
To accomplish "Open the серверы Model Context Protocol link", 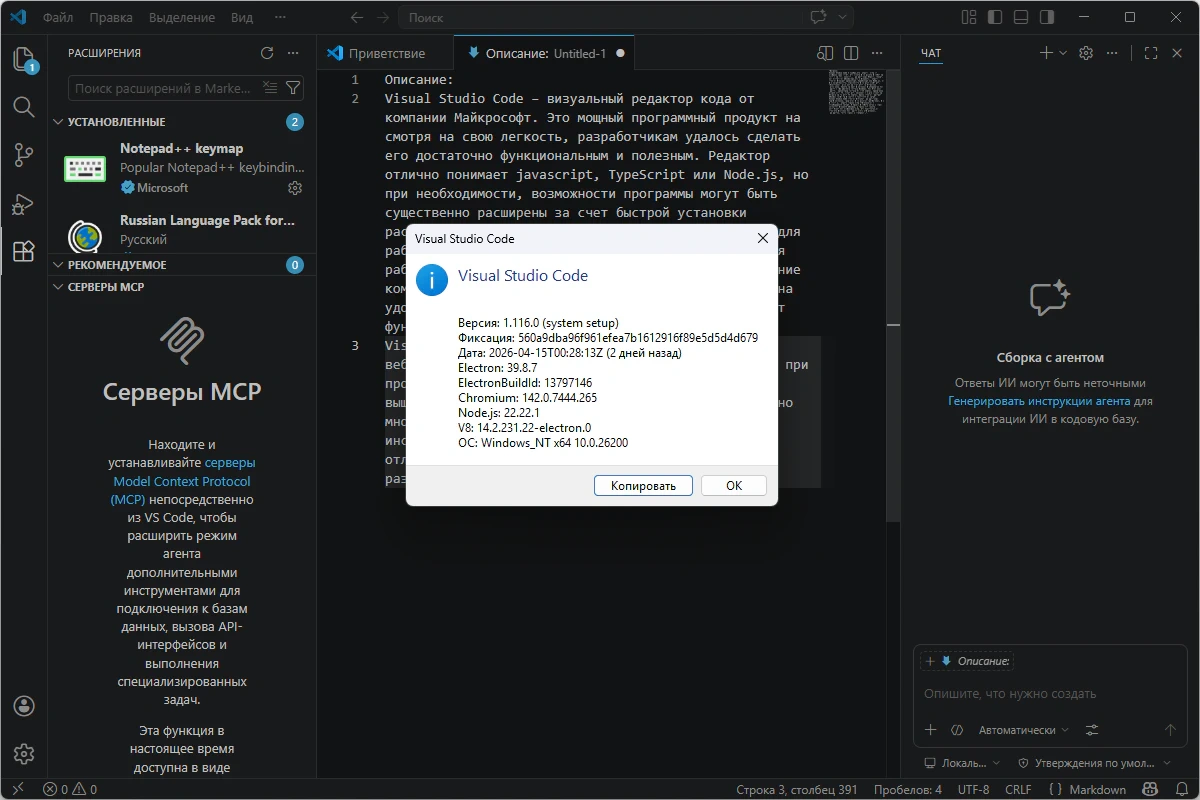I will click(x=184, y=481).
